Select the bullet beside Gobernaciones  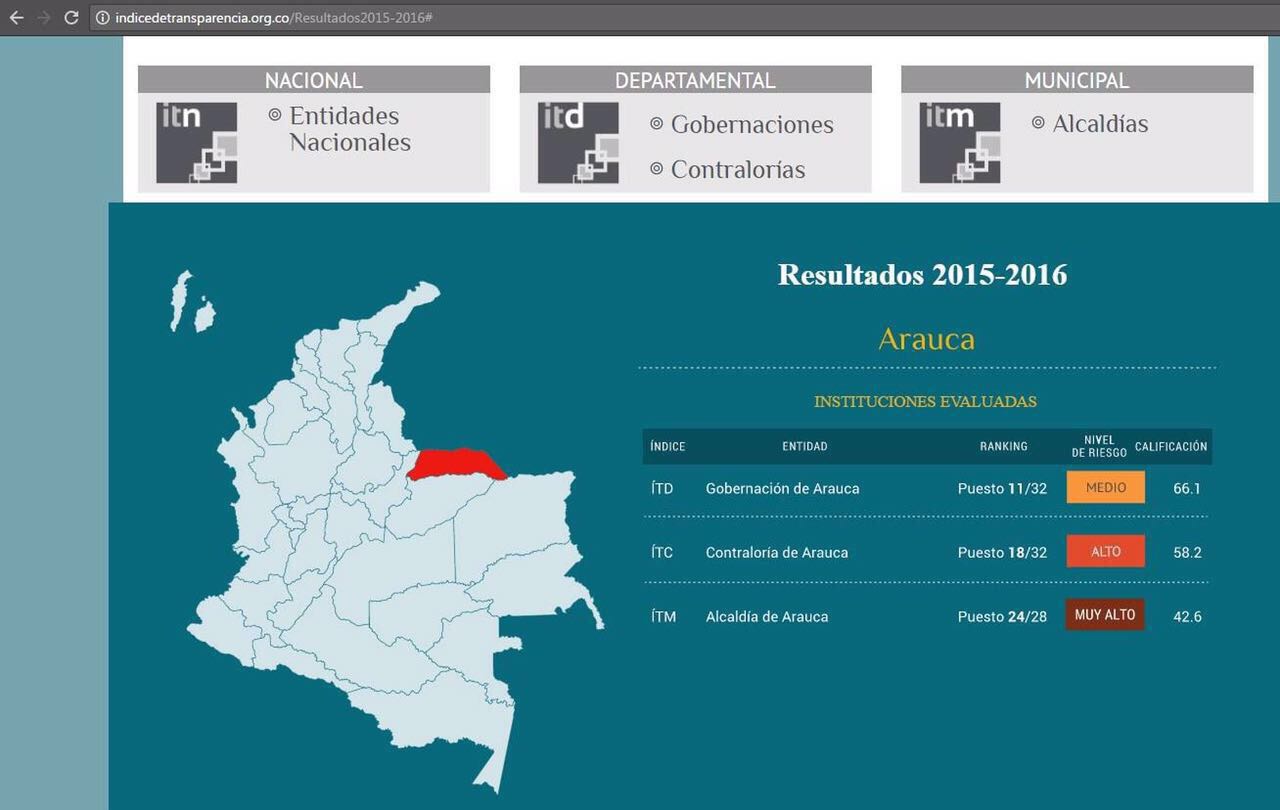click(657, 124)
